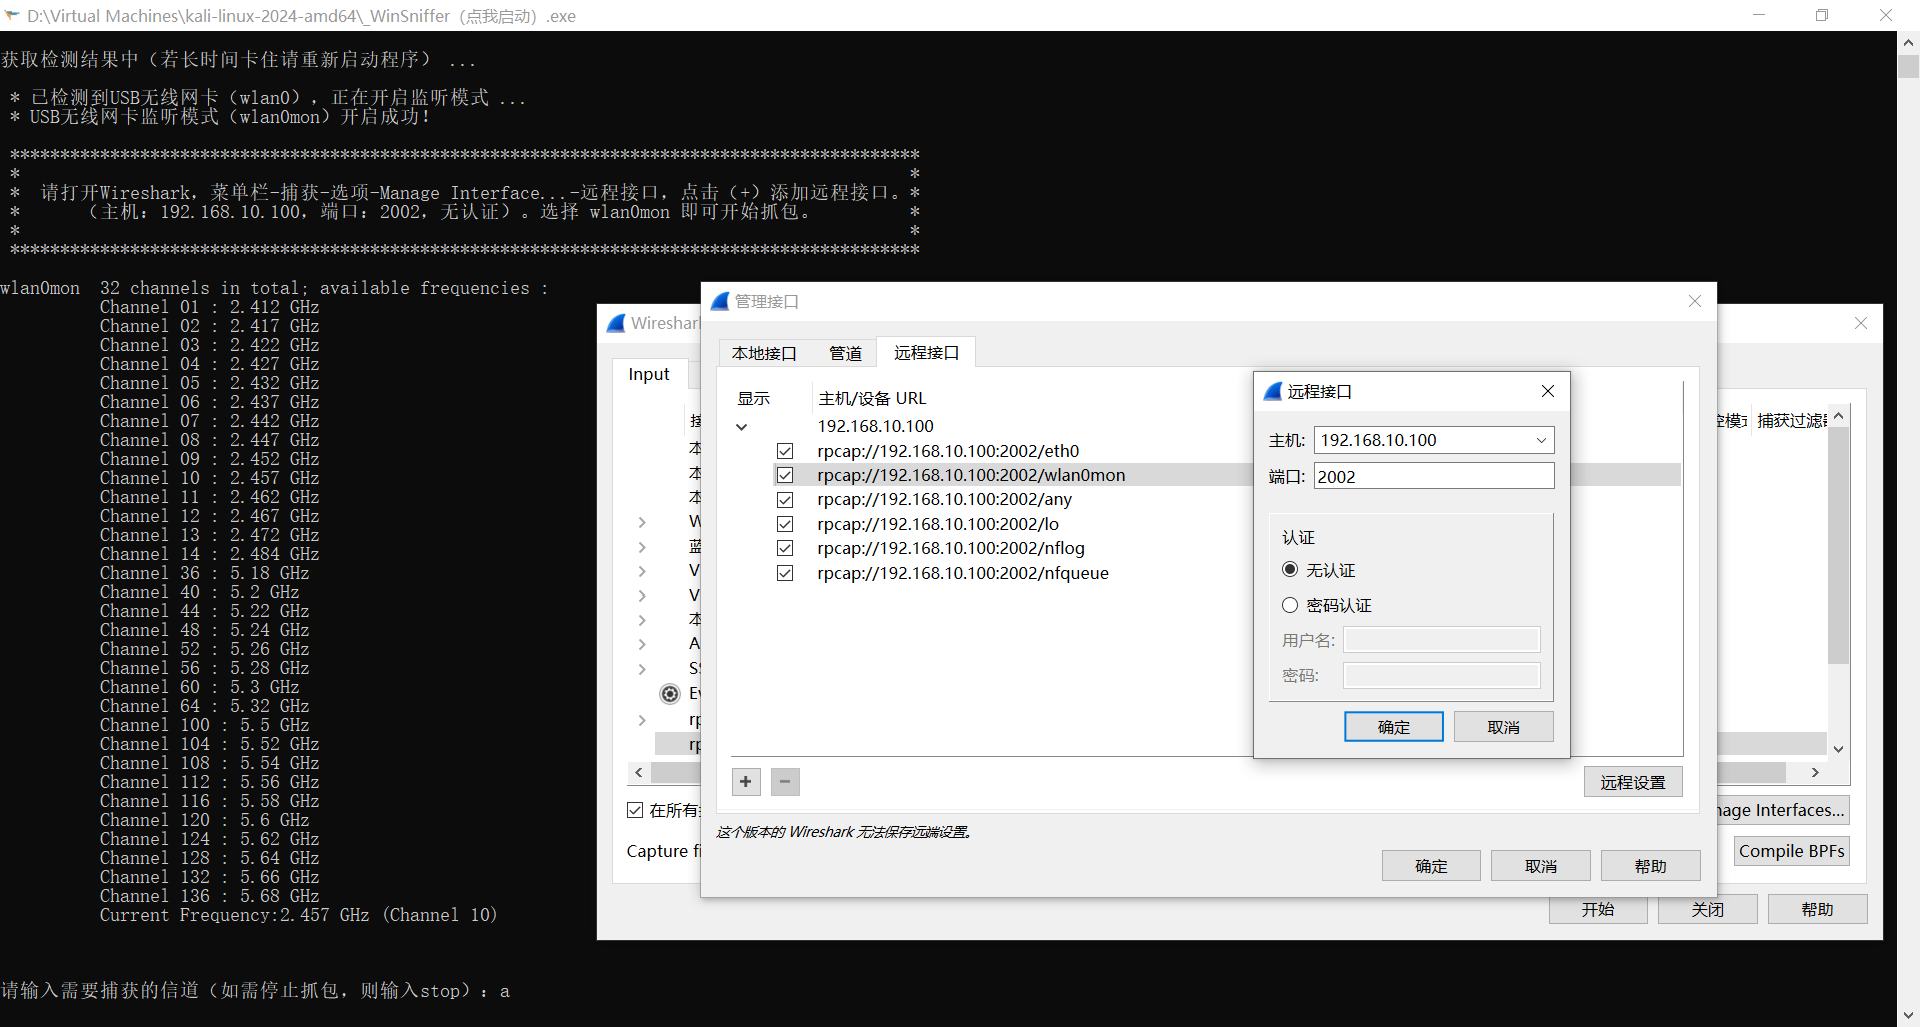Click 取消 in the 远程接口 dialog
The image size is (1920, 1027).
tap(1503, 727)
